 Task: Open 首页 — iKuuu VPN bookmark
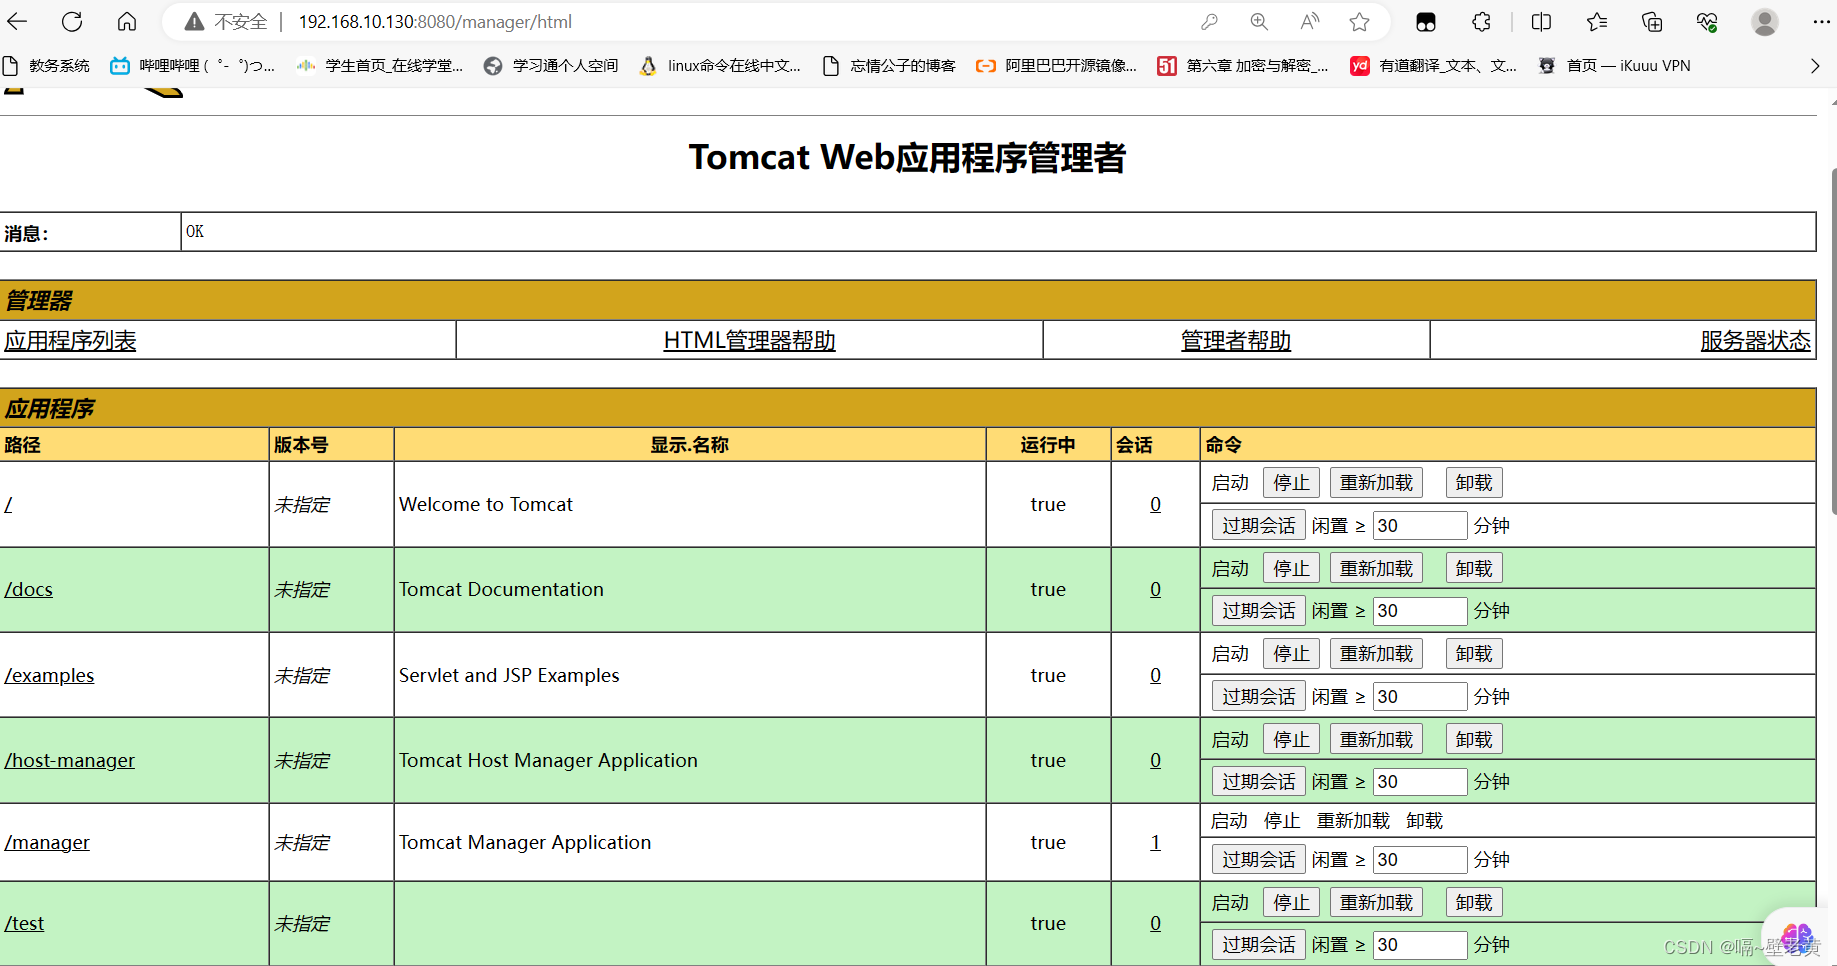pyautogui.click(x=1614, y=66)
